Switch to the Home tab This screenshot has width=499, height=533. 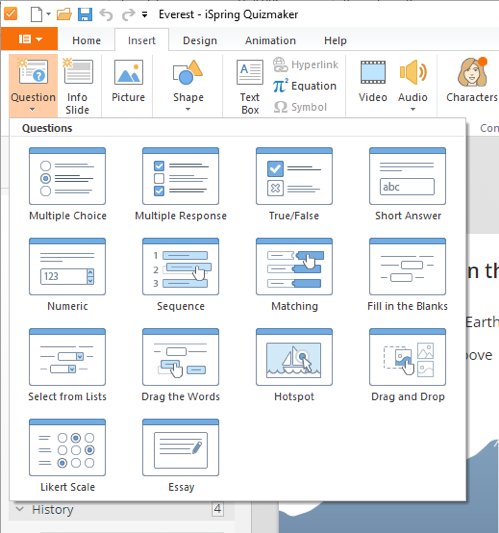point(86,40)
